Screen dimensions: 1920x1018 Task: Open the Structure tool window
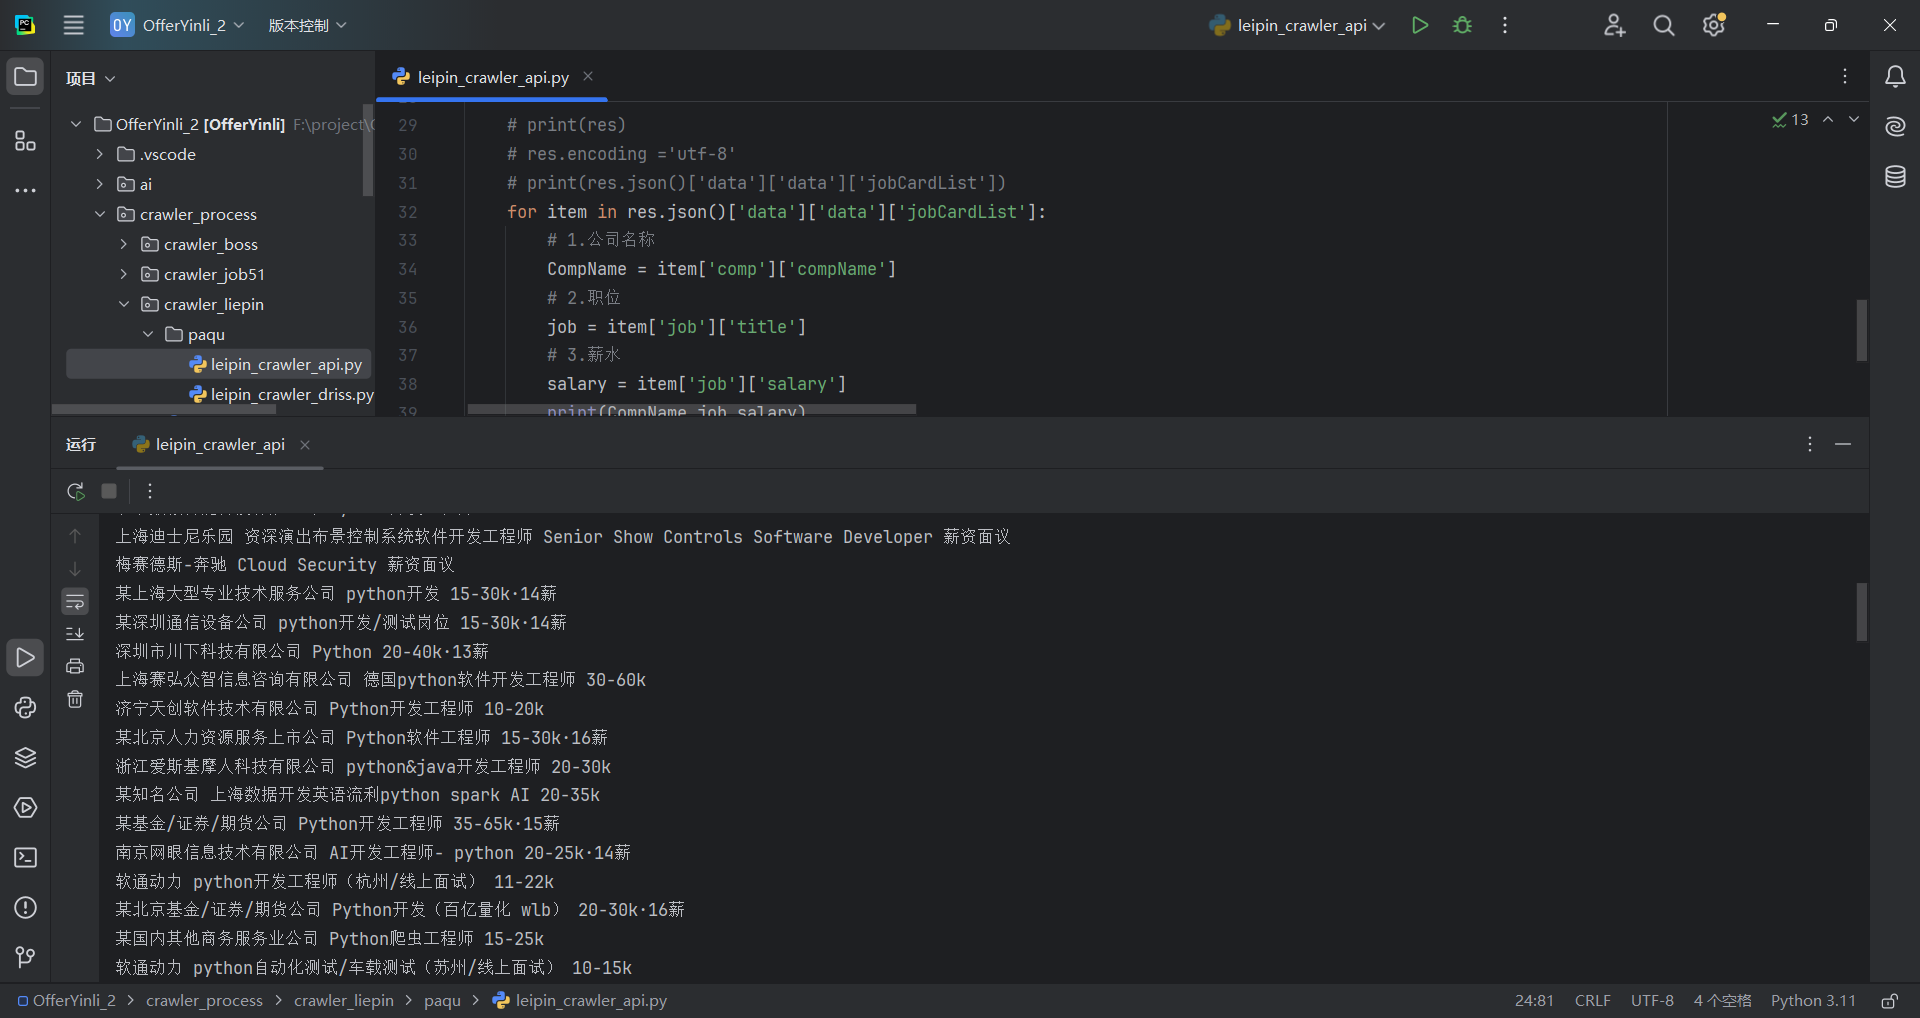[25, 141]
